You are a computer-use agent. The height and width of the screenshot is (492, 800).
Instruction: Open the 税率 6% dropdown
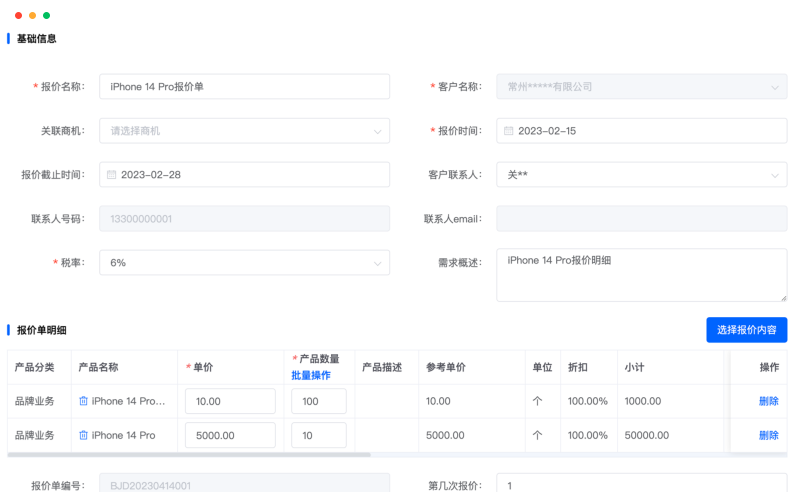pos(244,262)
